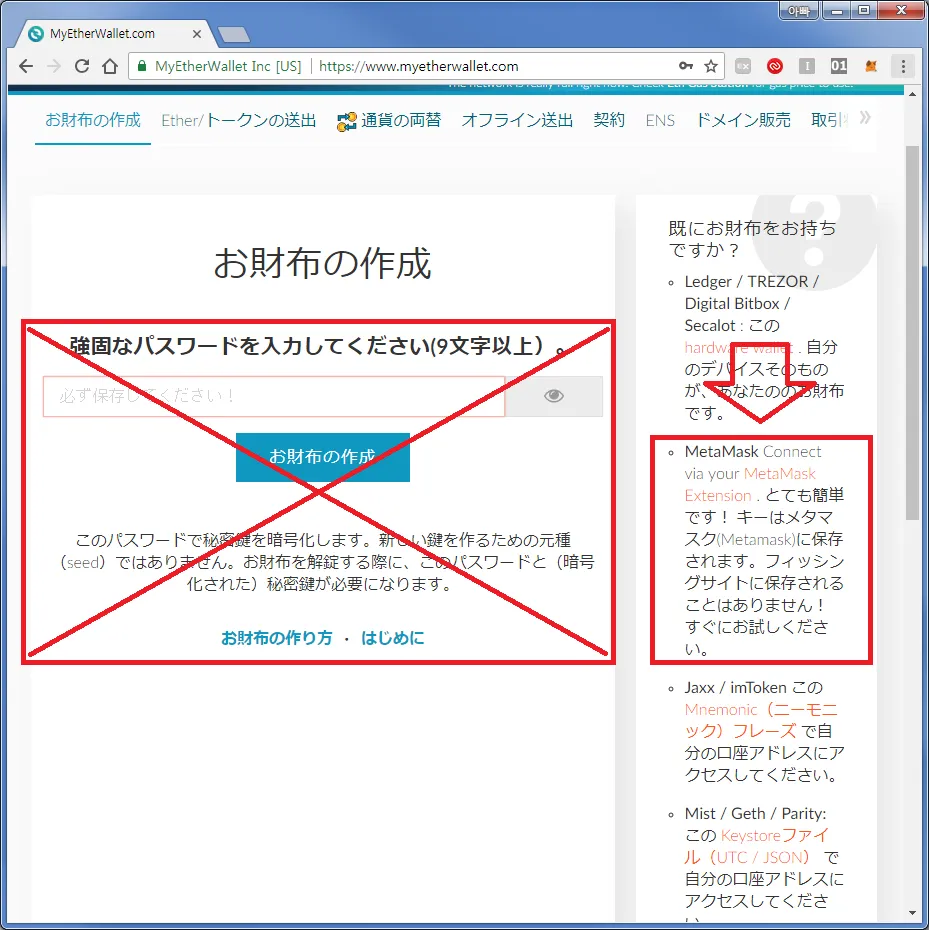Screen dimensions: 929x930
Task: Open the MetaMask fox extension
Action: 871,66
